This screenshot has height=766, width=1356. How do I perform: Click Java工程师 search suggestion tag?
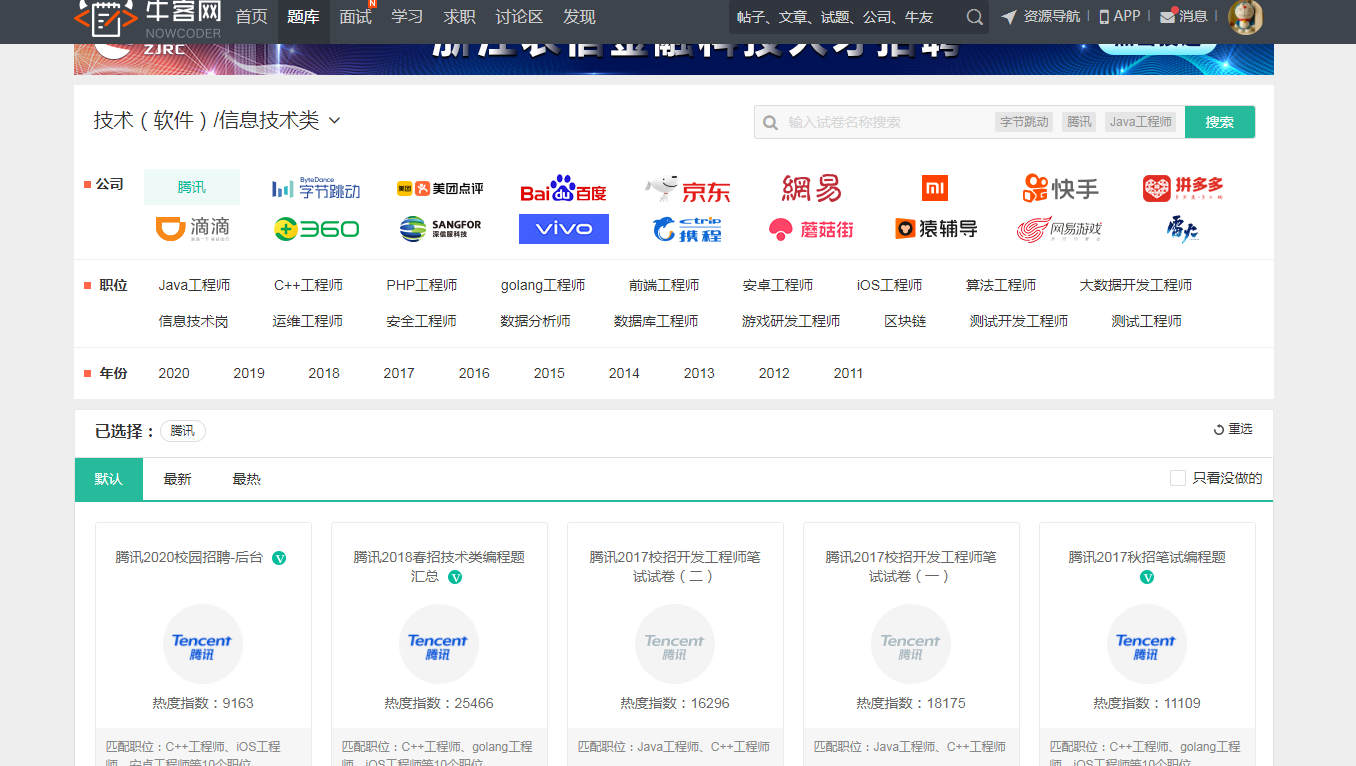click(1141, 122)
